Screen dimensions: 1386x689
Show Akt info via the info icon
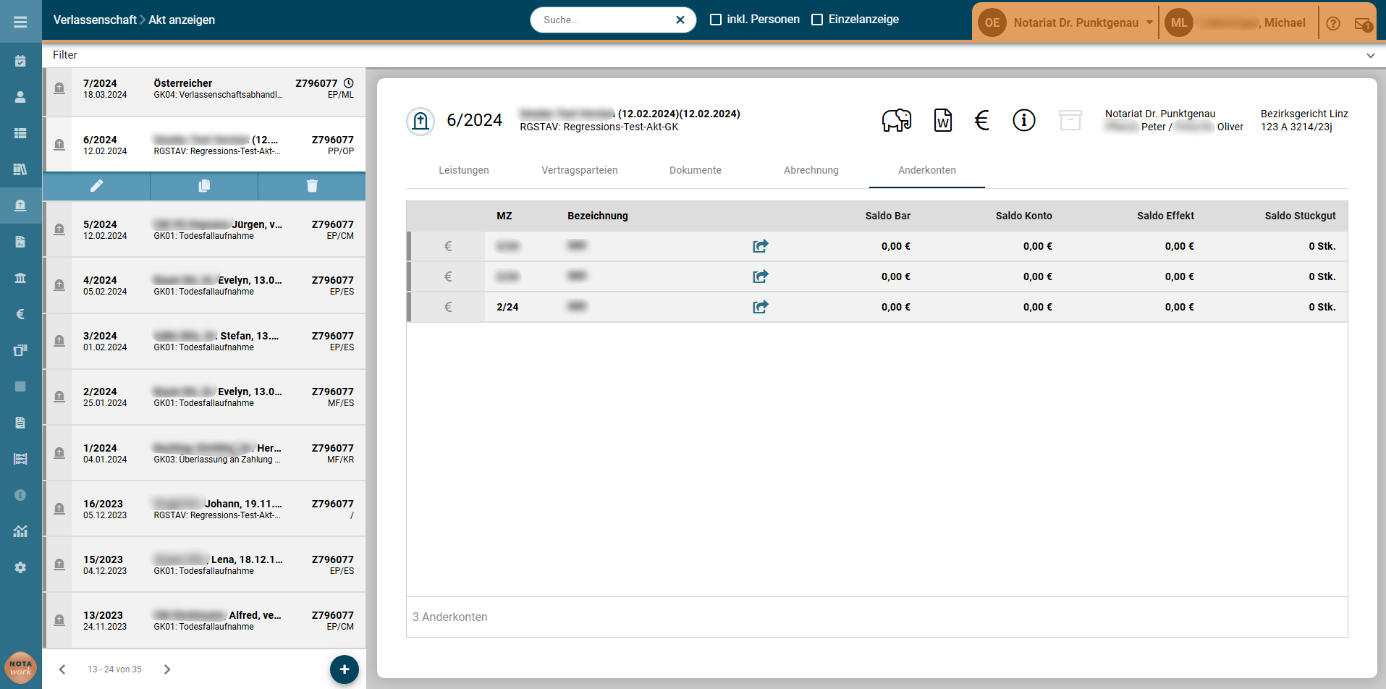click(1024, 121)
